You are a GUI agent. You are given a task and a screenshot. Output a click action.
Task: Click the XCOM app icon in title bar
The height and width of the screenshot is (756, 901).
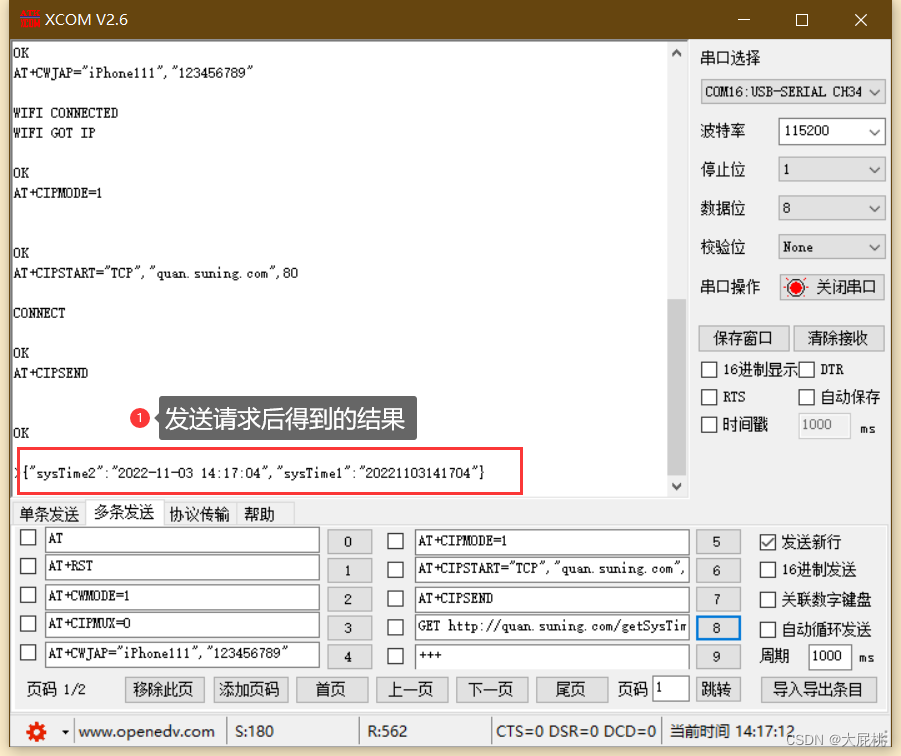tap(30, 19)
